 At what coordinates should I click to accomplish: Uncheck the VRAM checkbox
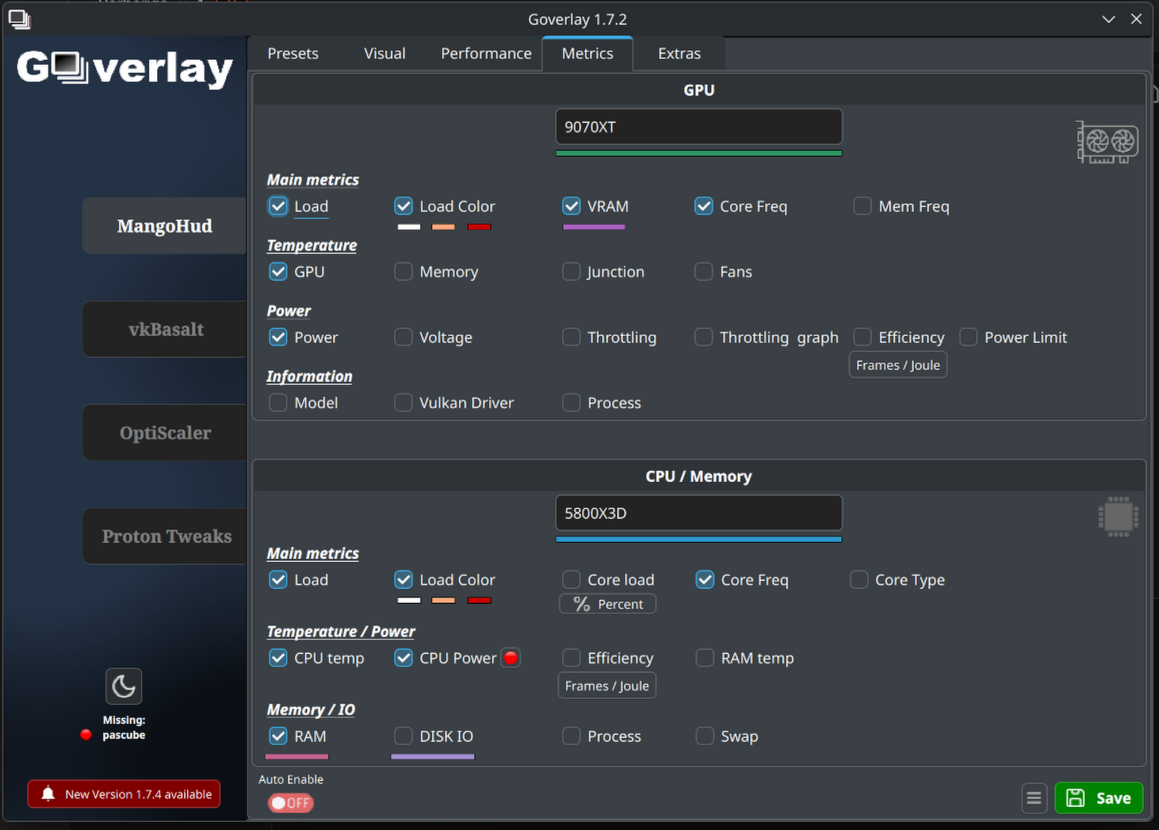pyautogui.click(x=571, y=206)
